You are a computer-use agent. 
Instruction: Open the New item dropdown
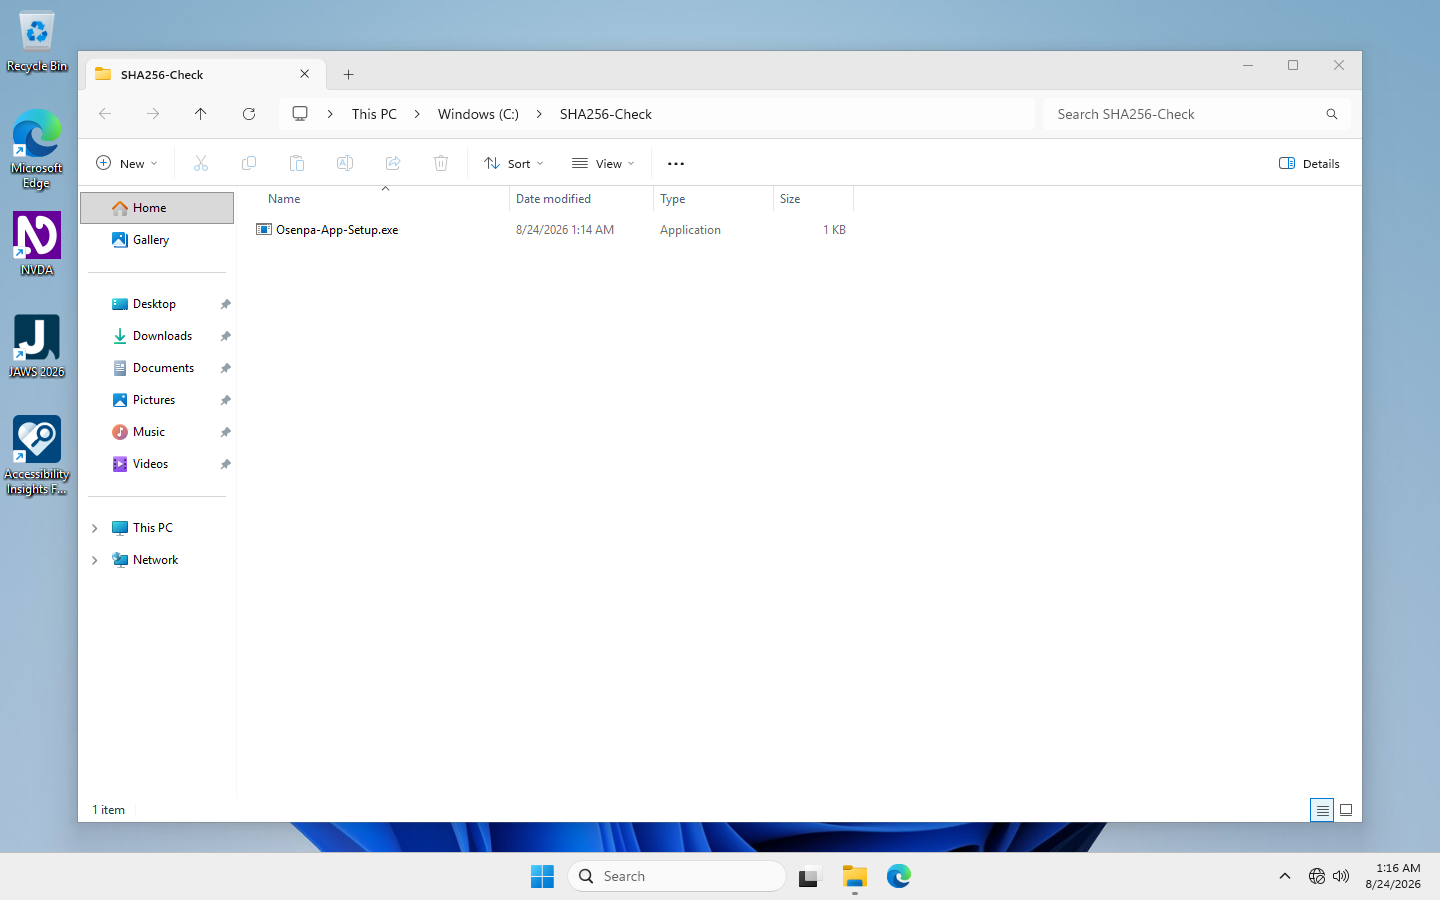127,163
